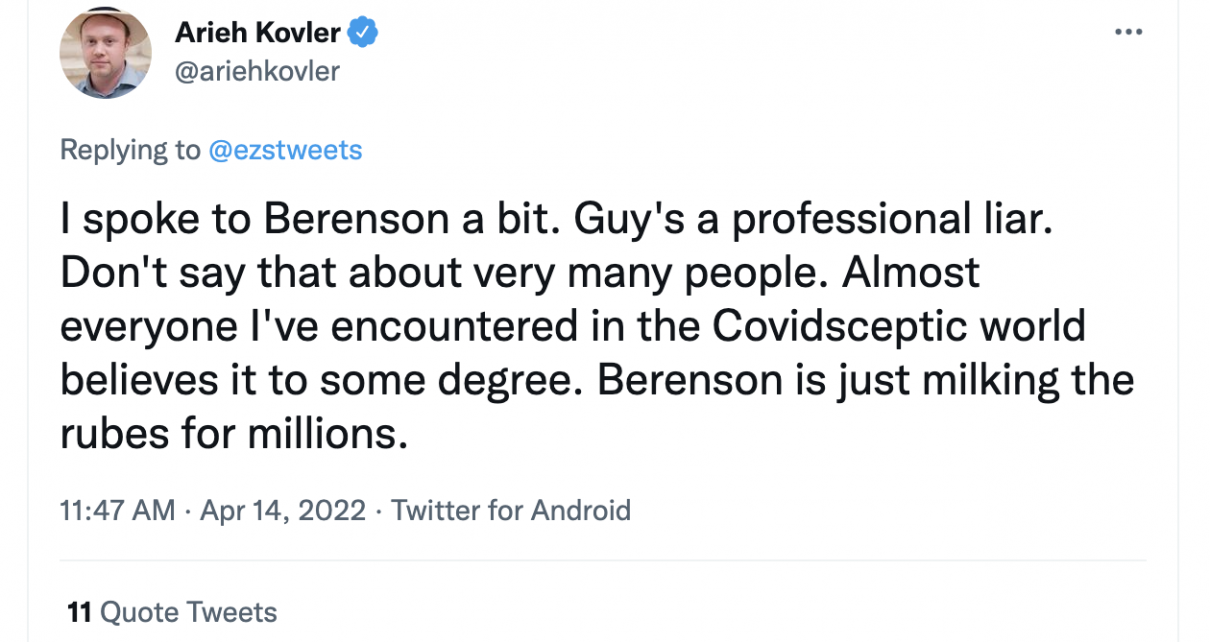The width and height of the screenshot is (1210, 642).
Task: Open the three-dot More options menu
Action: [1128, 32]
